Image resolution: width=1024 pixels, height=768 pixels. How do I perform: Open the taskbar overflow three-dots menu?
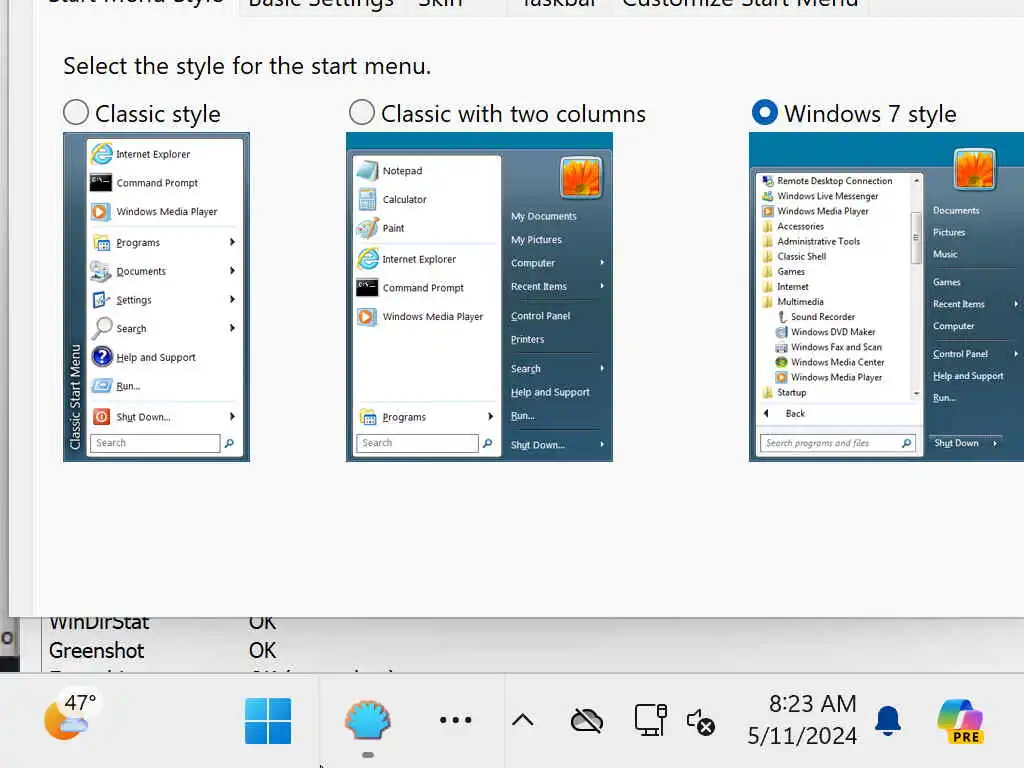coord(455,720)
